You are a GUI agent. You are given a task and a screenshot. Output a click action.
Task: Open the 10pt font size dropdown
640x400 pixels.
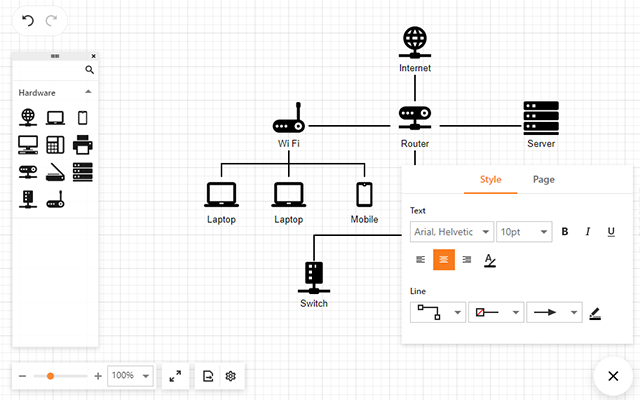pyautogui.click(x=524, y=232)
